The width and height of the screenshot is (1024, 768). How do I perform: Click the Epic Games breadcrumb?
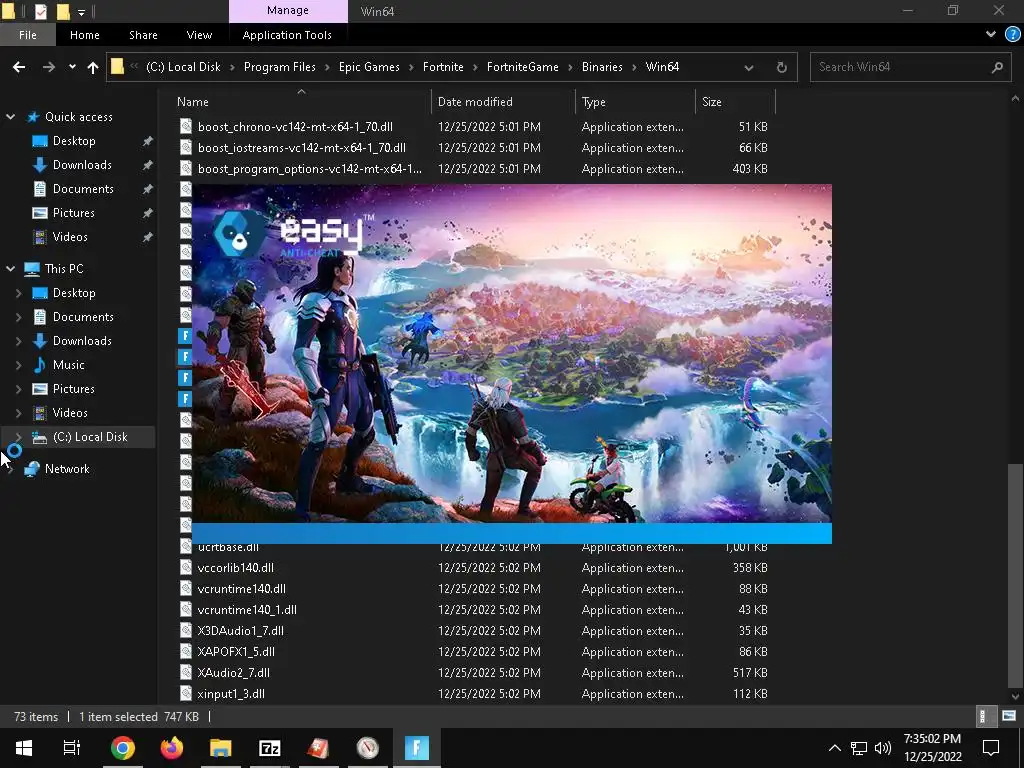(x=369, y=67)
